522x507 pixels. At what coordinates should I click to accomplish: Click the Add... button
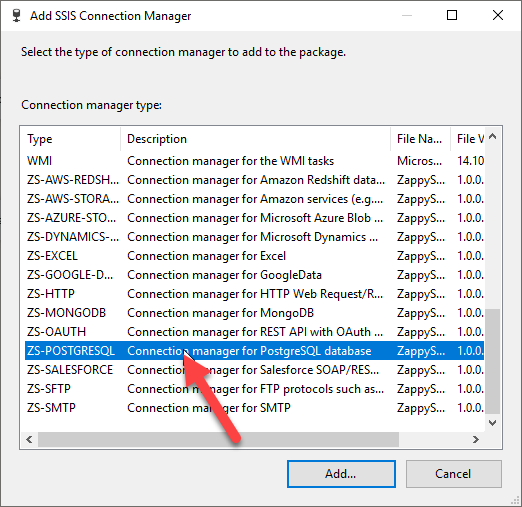coord(341,474)
